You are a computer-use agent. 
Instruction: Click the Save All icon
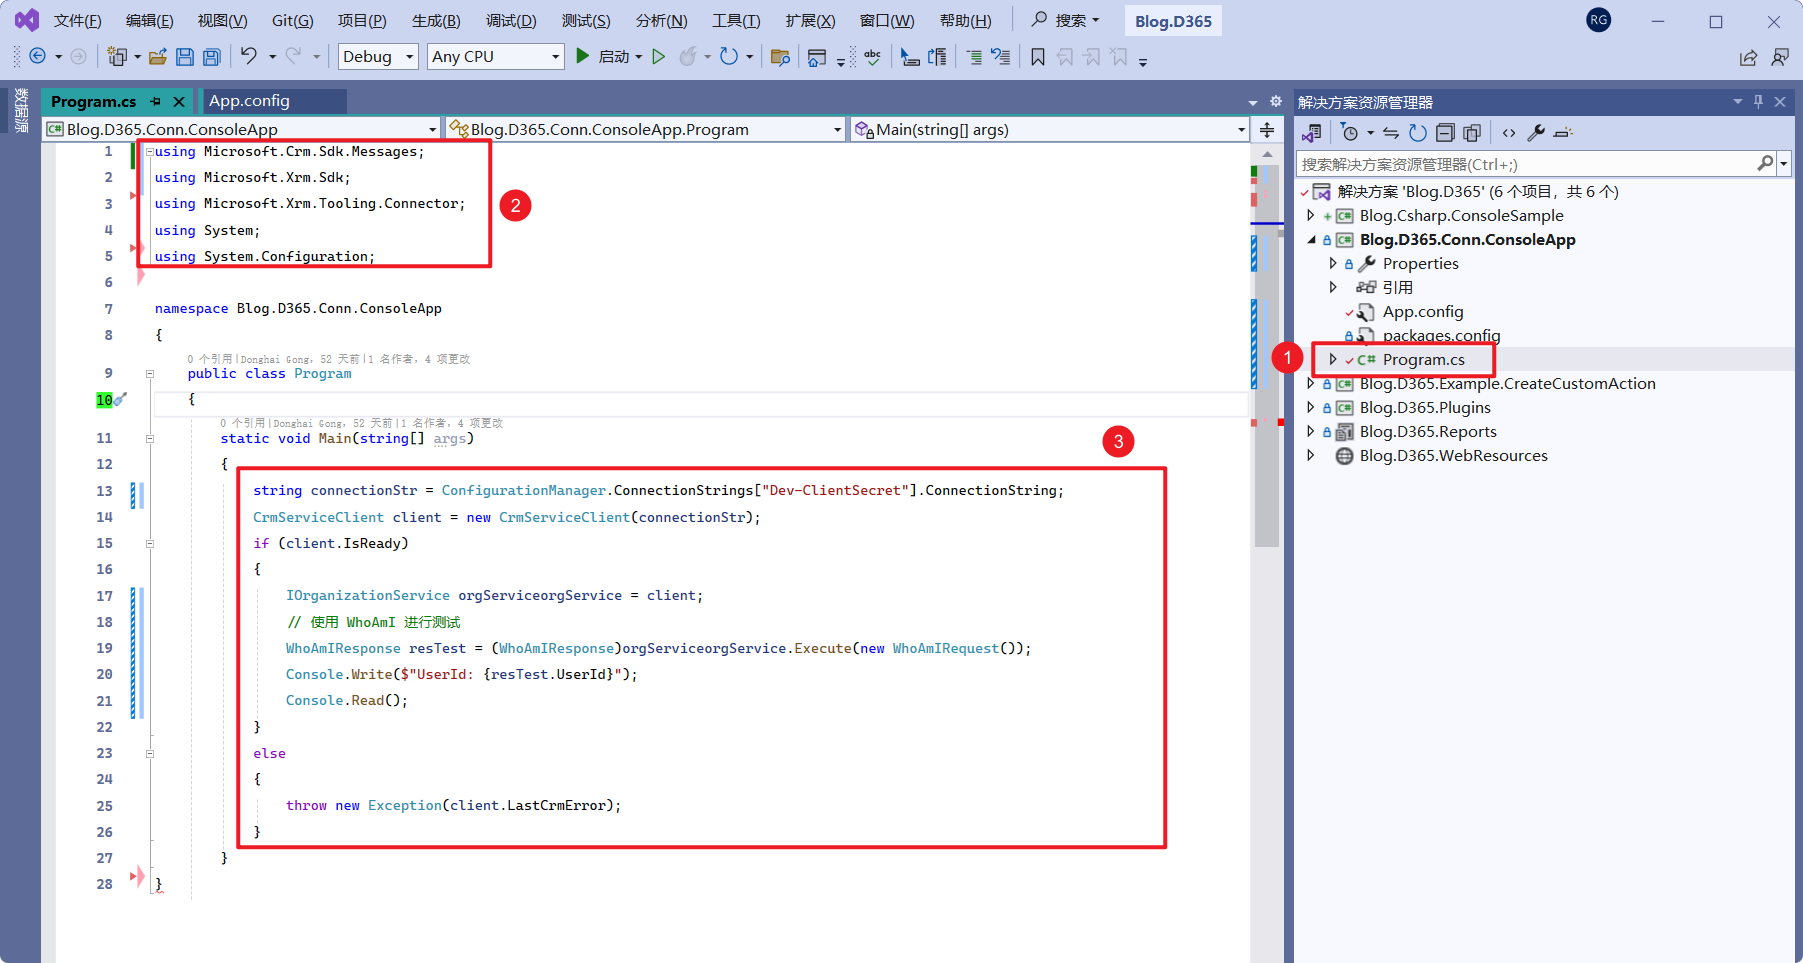(211, 57)
